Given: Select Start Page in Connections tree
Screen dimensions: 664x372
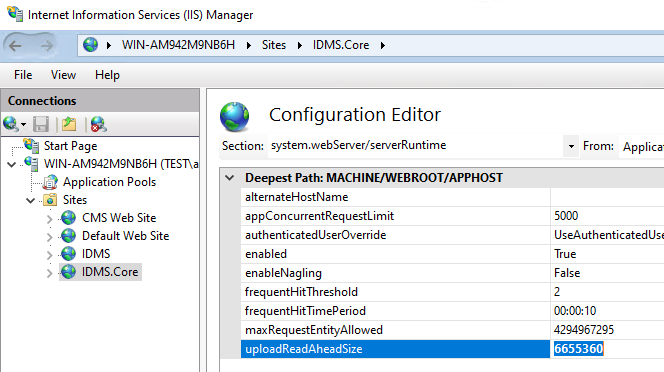Looking at the screenshot, I should 70,146.
